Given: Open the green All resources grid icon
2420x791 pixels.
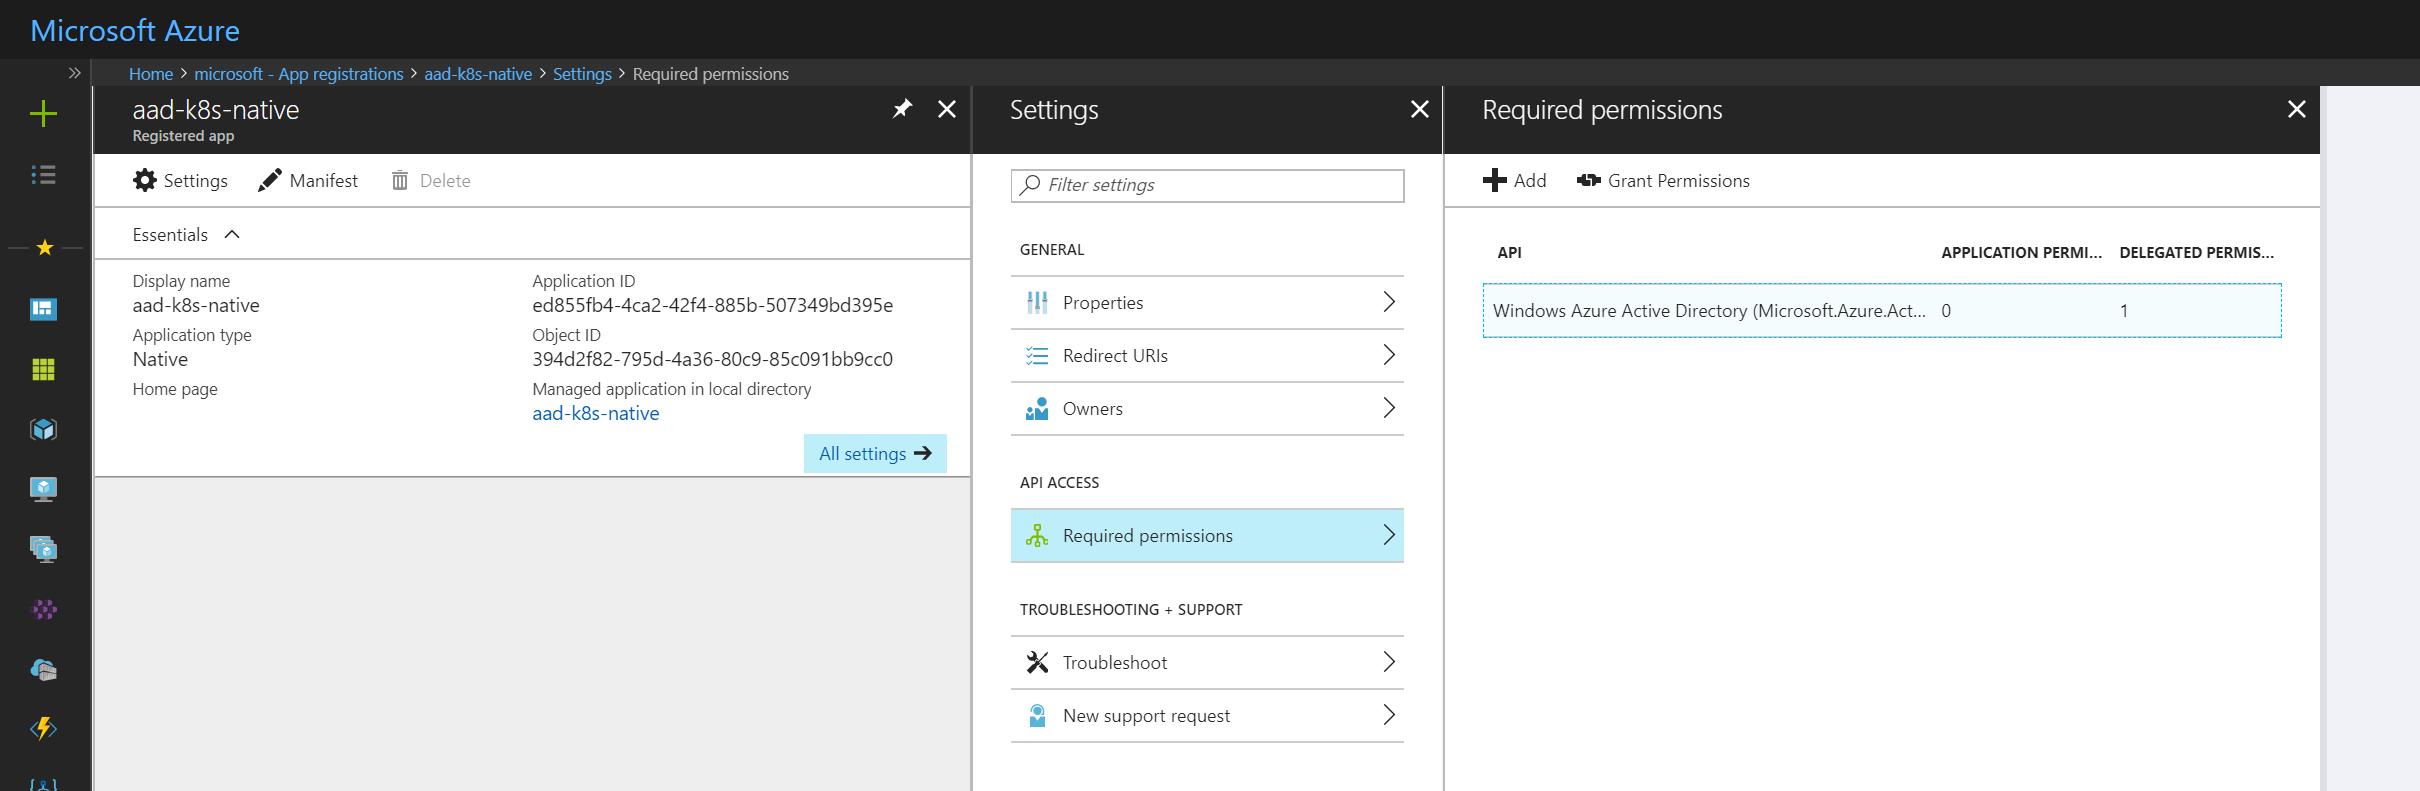Looking at the screenshot, I should pos(43,369).
